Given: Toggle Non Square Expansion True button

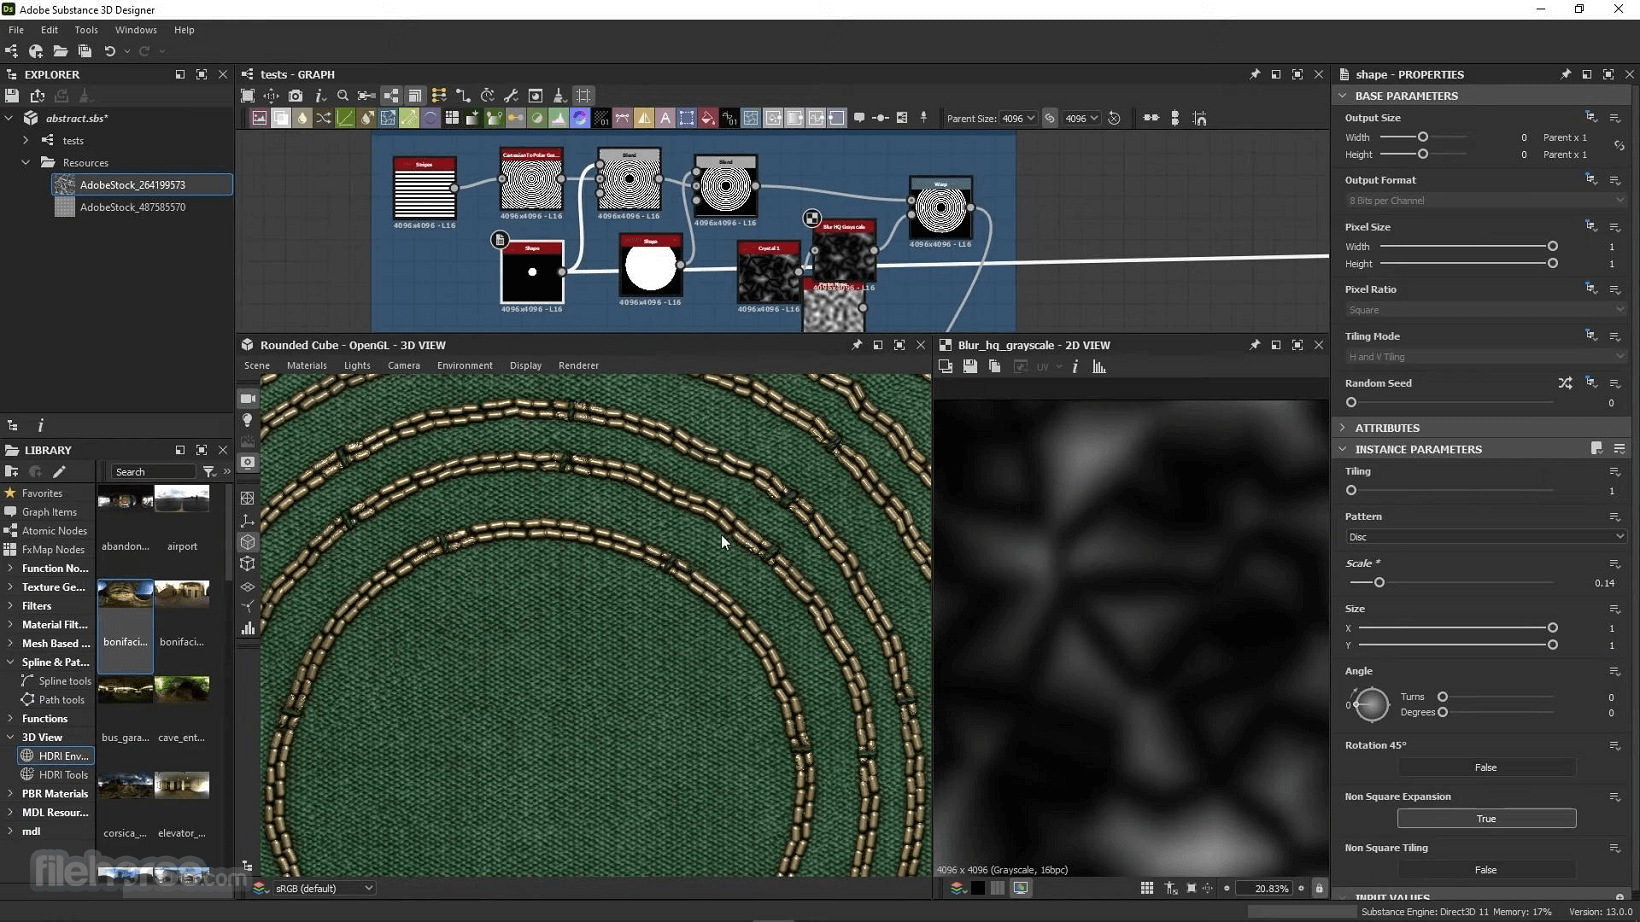Looking at the screenshot, I should 1486,819.
